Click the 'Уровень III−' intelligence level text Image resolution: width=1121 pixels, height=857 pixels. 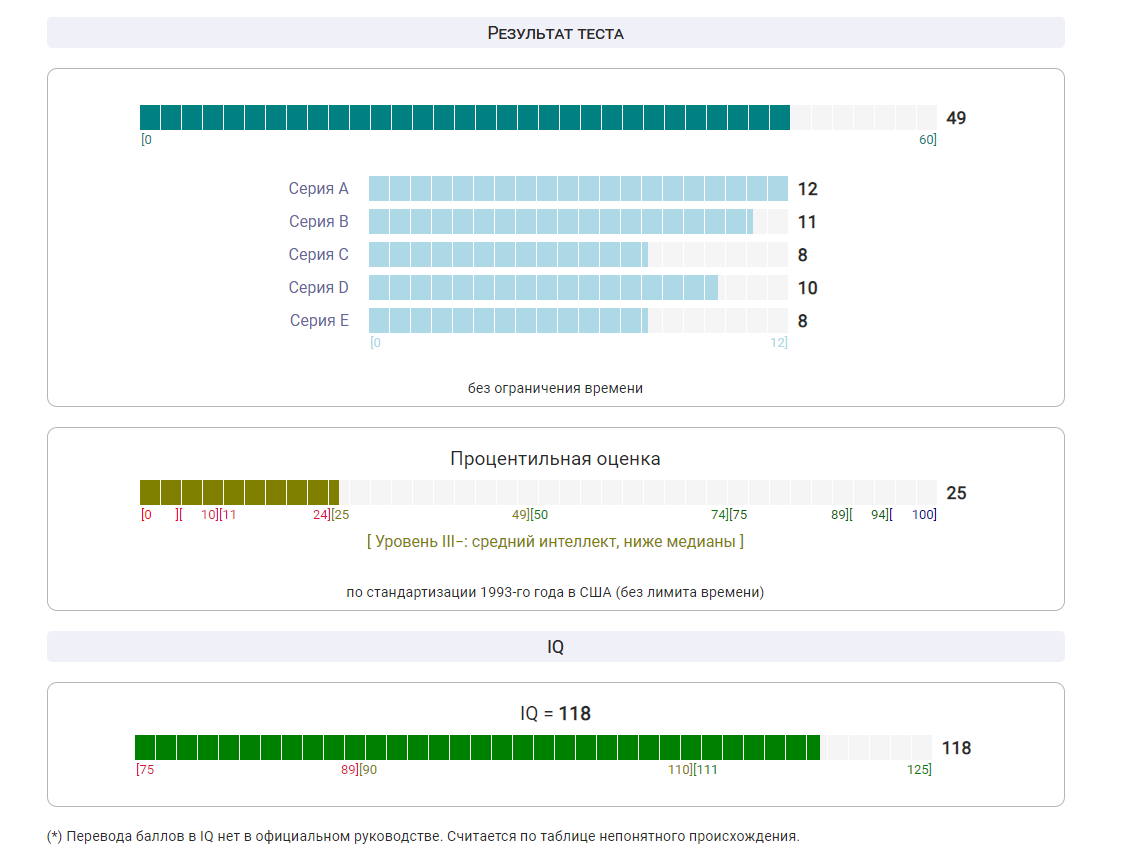[555, 541]
